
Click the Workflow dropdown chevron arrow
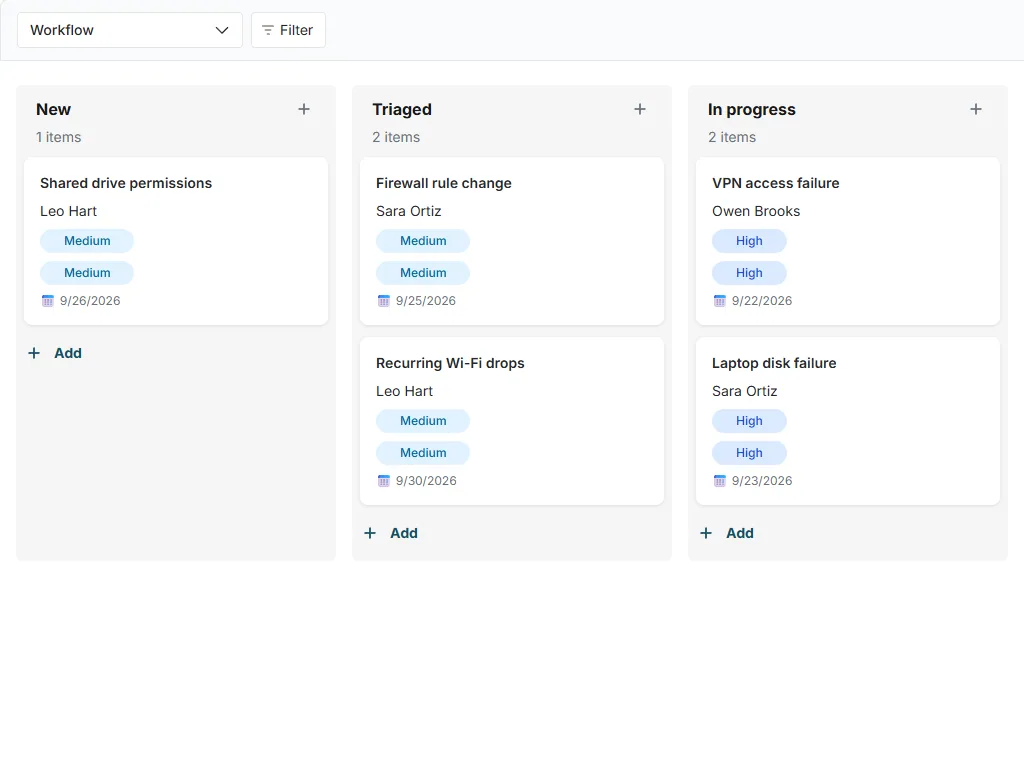point(222,30)
